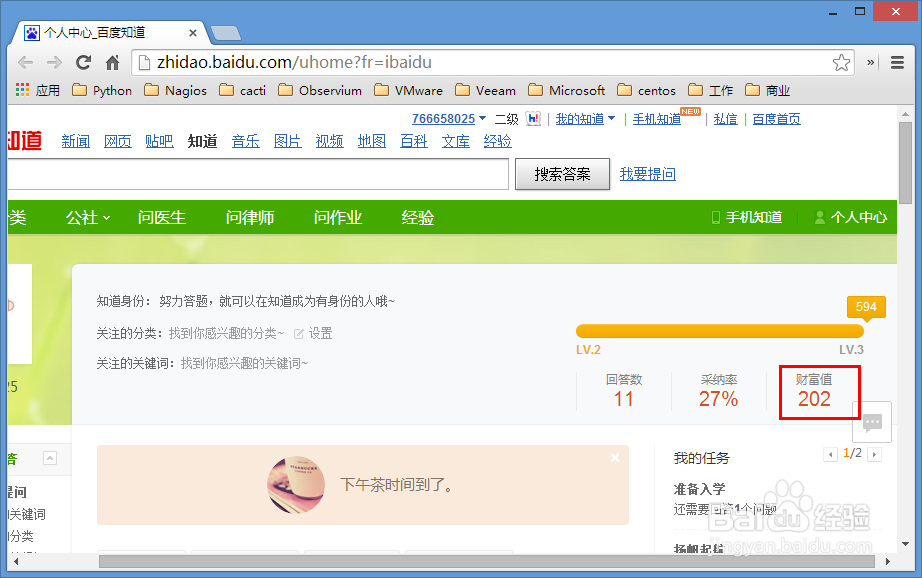Open the 网页 navigation link
This screenshot has width=922, height=578.
(118, 141)
